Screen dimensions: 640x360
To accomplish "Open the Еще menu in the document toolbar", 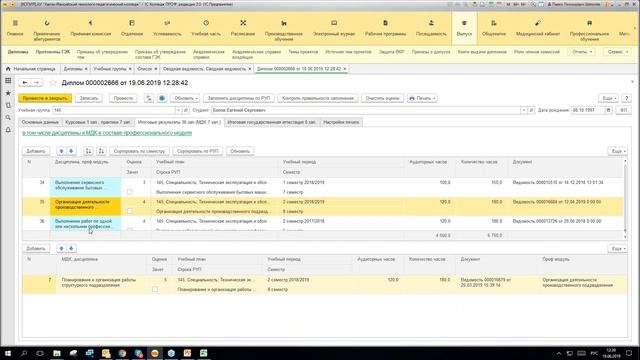I will pos(608,98).
